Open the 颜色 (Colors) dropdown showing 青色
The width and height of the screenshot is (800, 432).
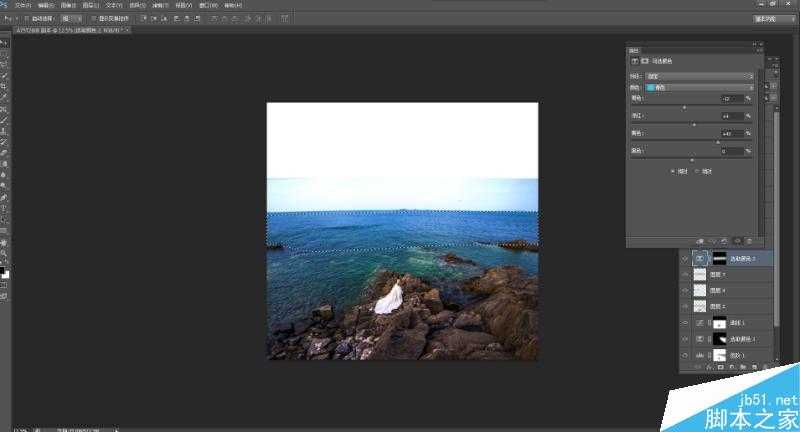click(698, 88)
